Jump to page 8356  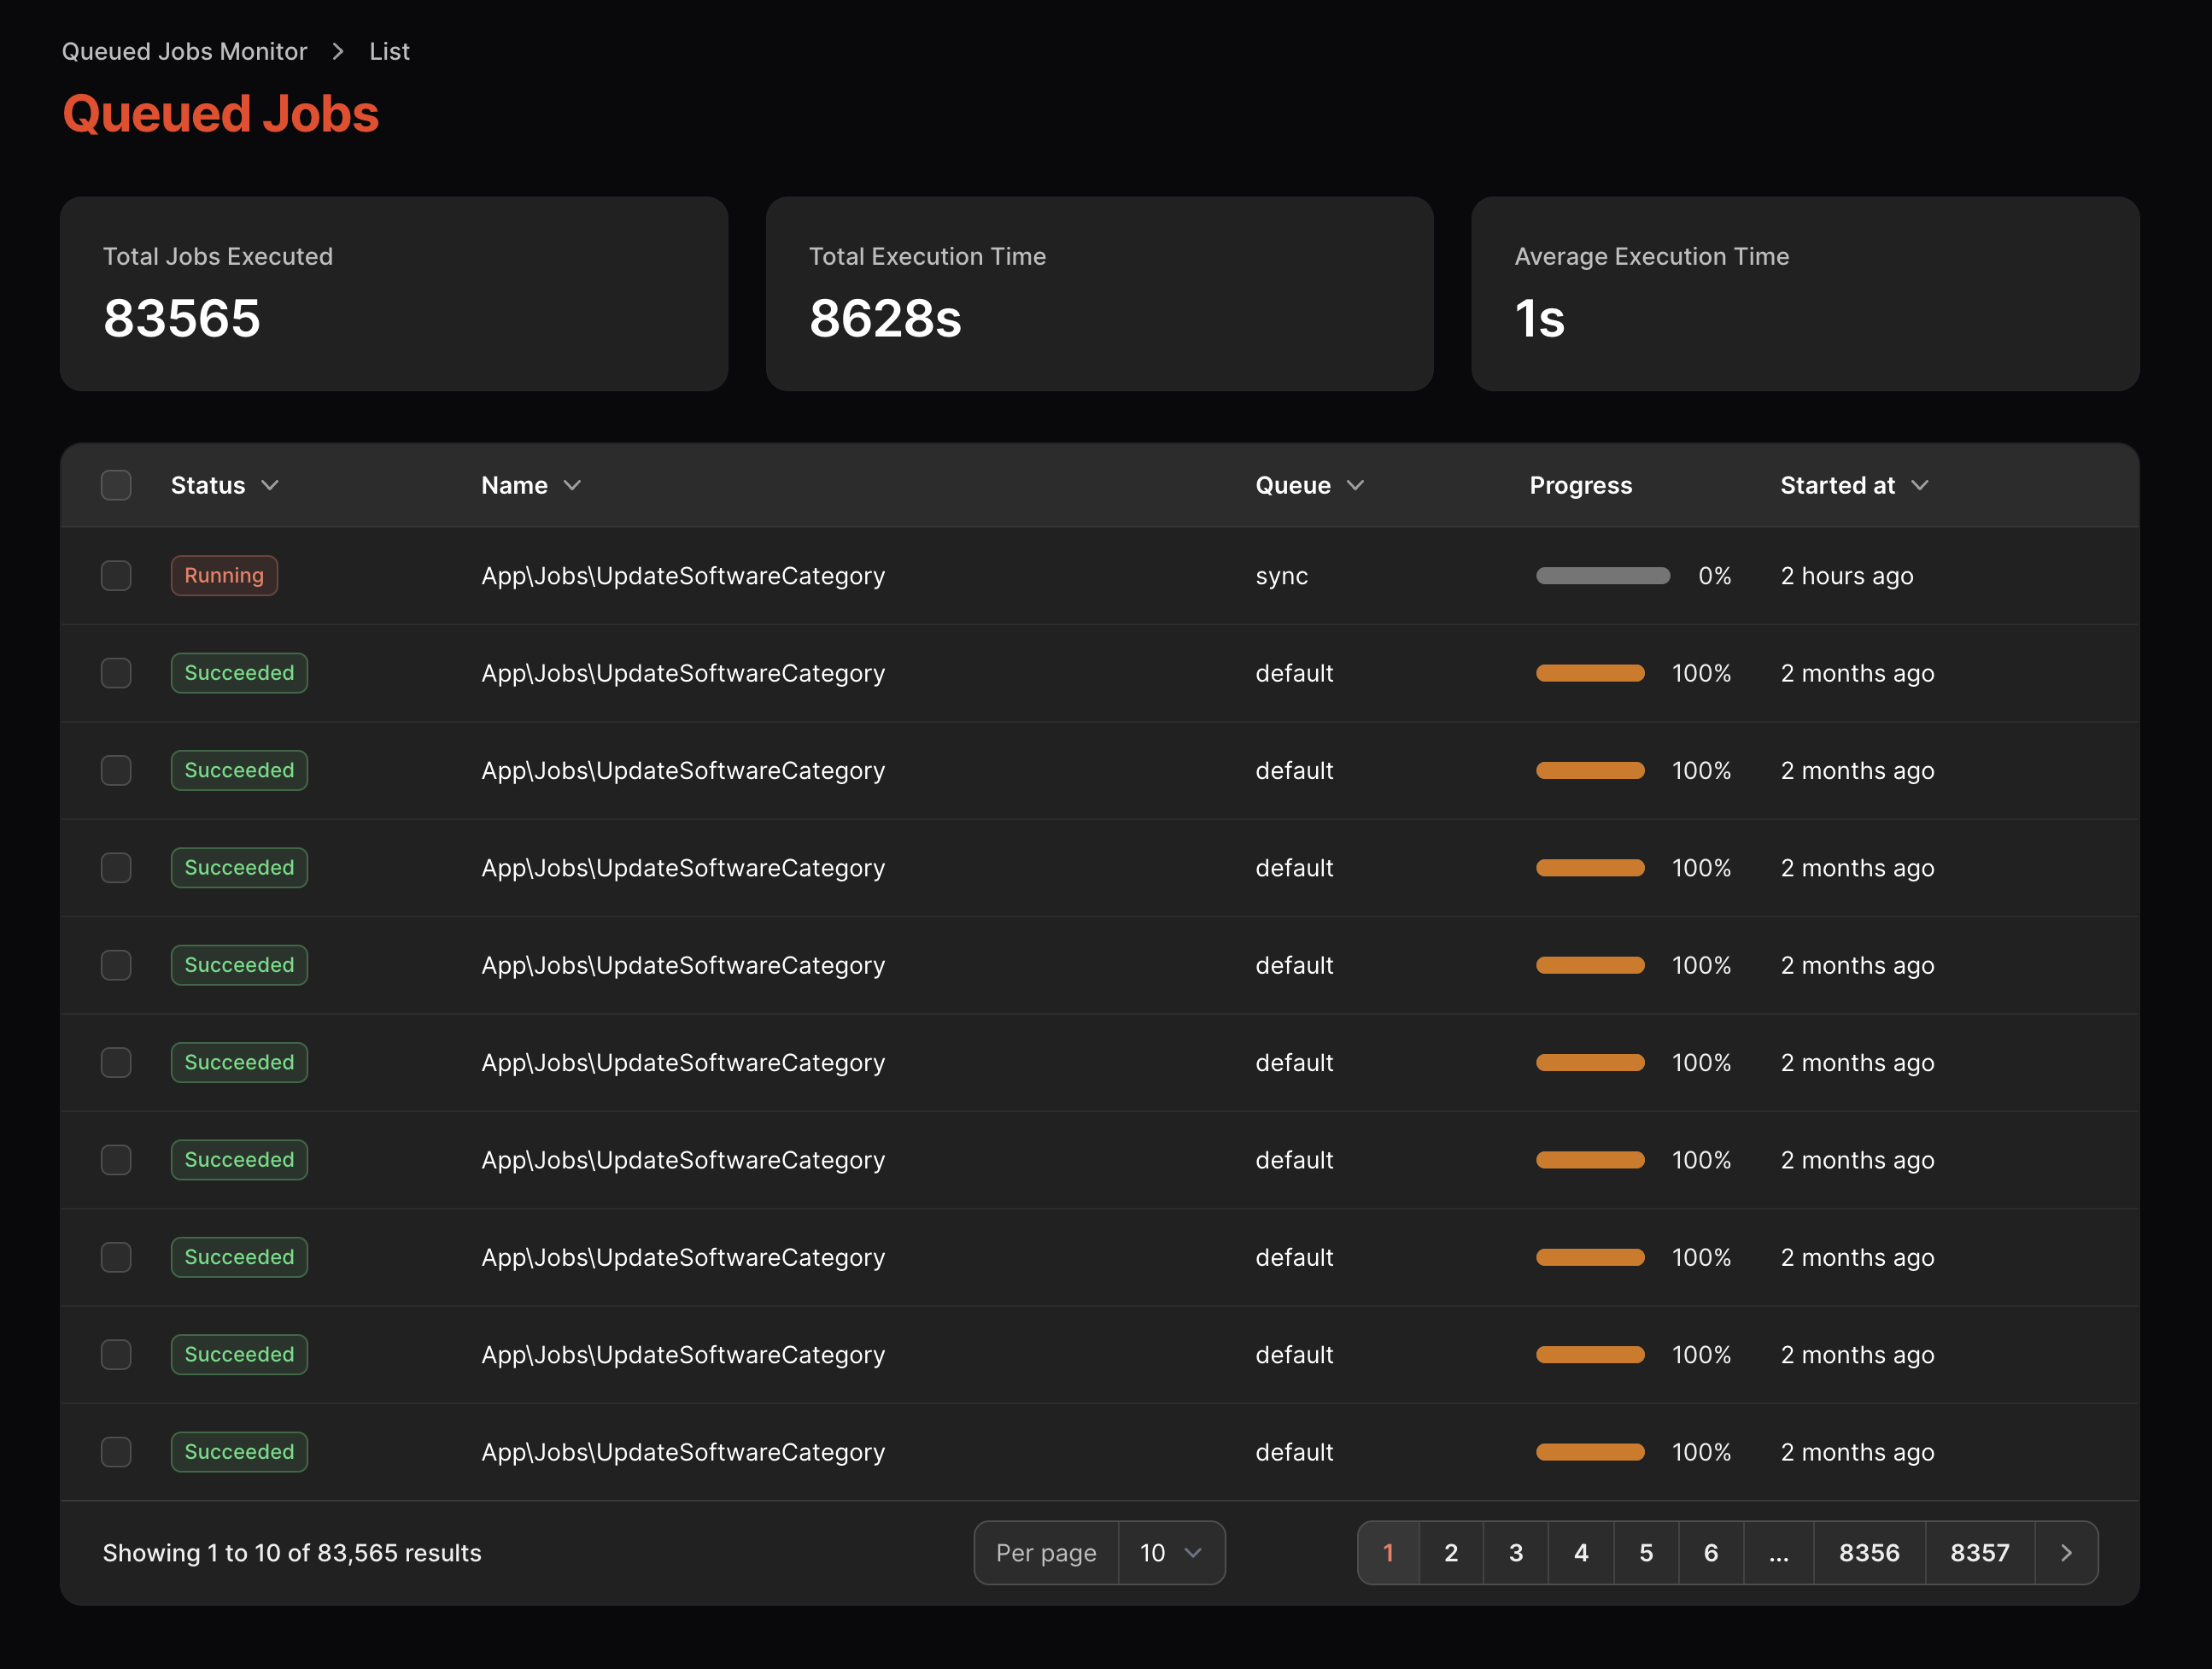[1869, 1552]
